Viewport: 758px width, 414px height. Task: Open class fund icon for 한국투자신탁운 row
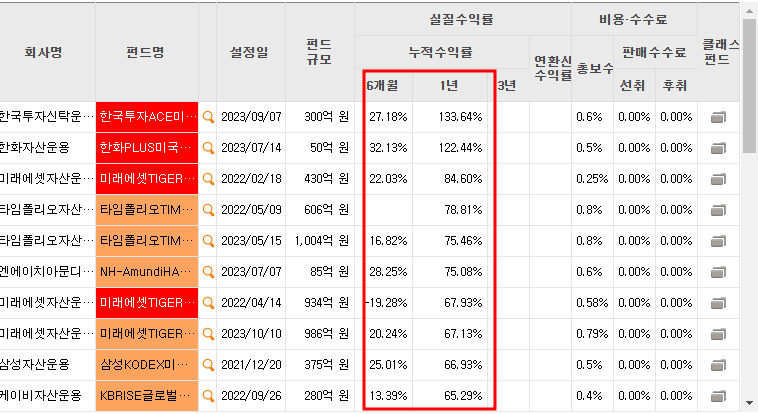[x=718, y=117]
